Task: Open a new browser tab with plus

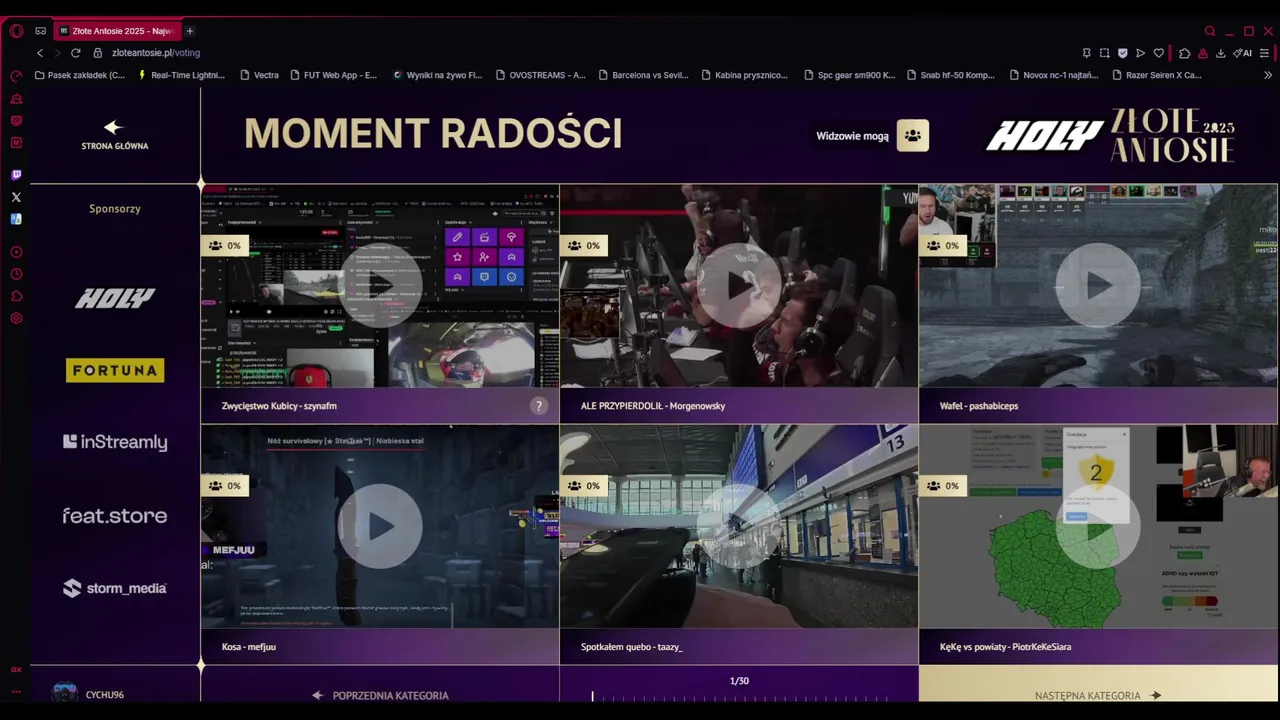Action: click(189, 31)
